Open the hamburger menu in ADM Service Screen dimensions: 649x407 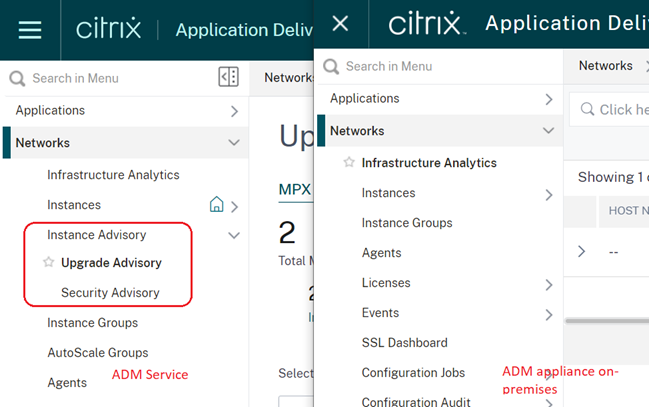(x=30, y=30)
